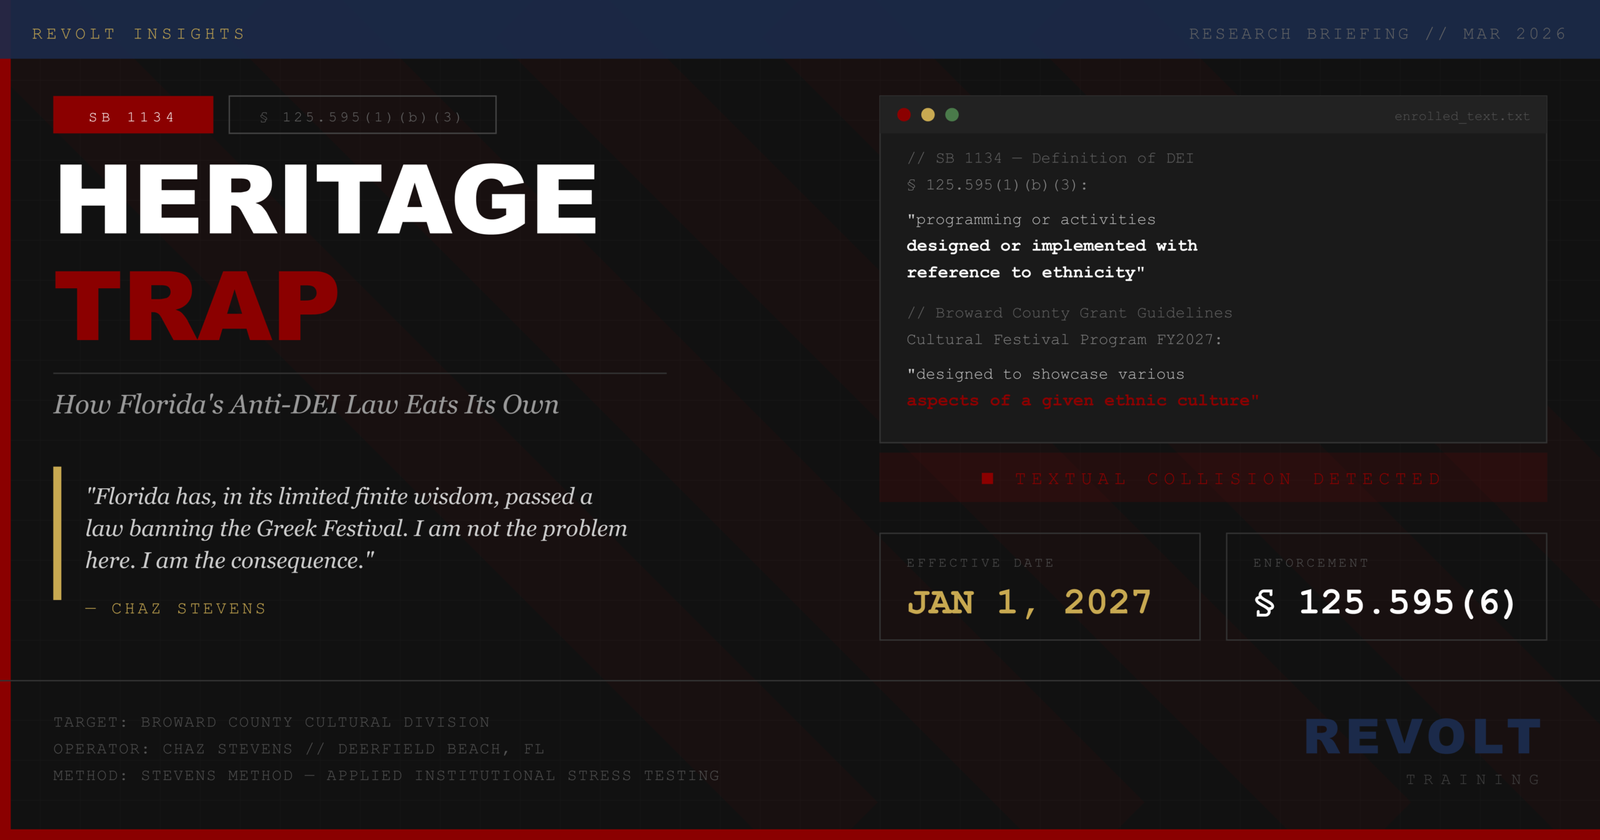Viewport: 1600px width, 840px height.
Task: Click the red dot in code window
Action: [904, 115]
